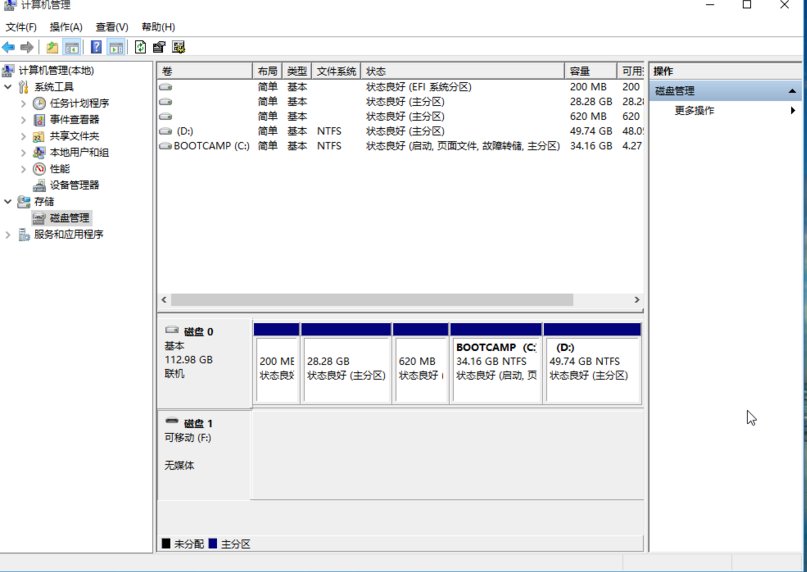Sort by the 布局 column header
This screenshot has height=572, width=807.
tap(267, 71)
